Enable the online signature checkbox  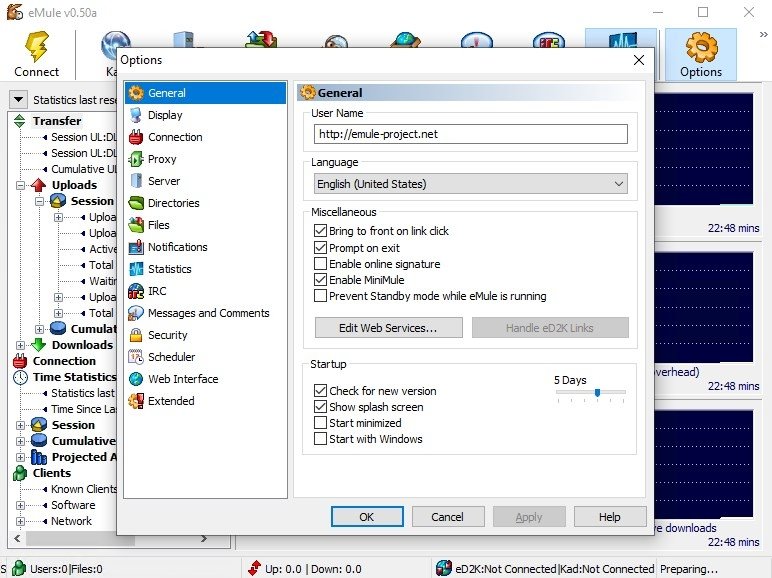(321, 264)
